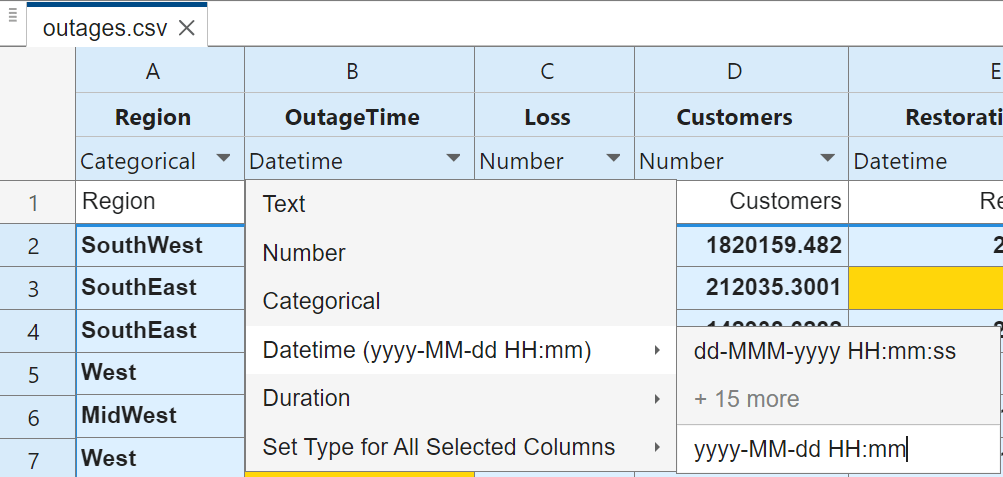This screenshot has width=1003, height=477.
Task: Choose Text from the type menu
Action: [x=461, y=204]
